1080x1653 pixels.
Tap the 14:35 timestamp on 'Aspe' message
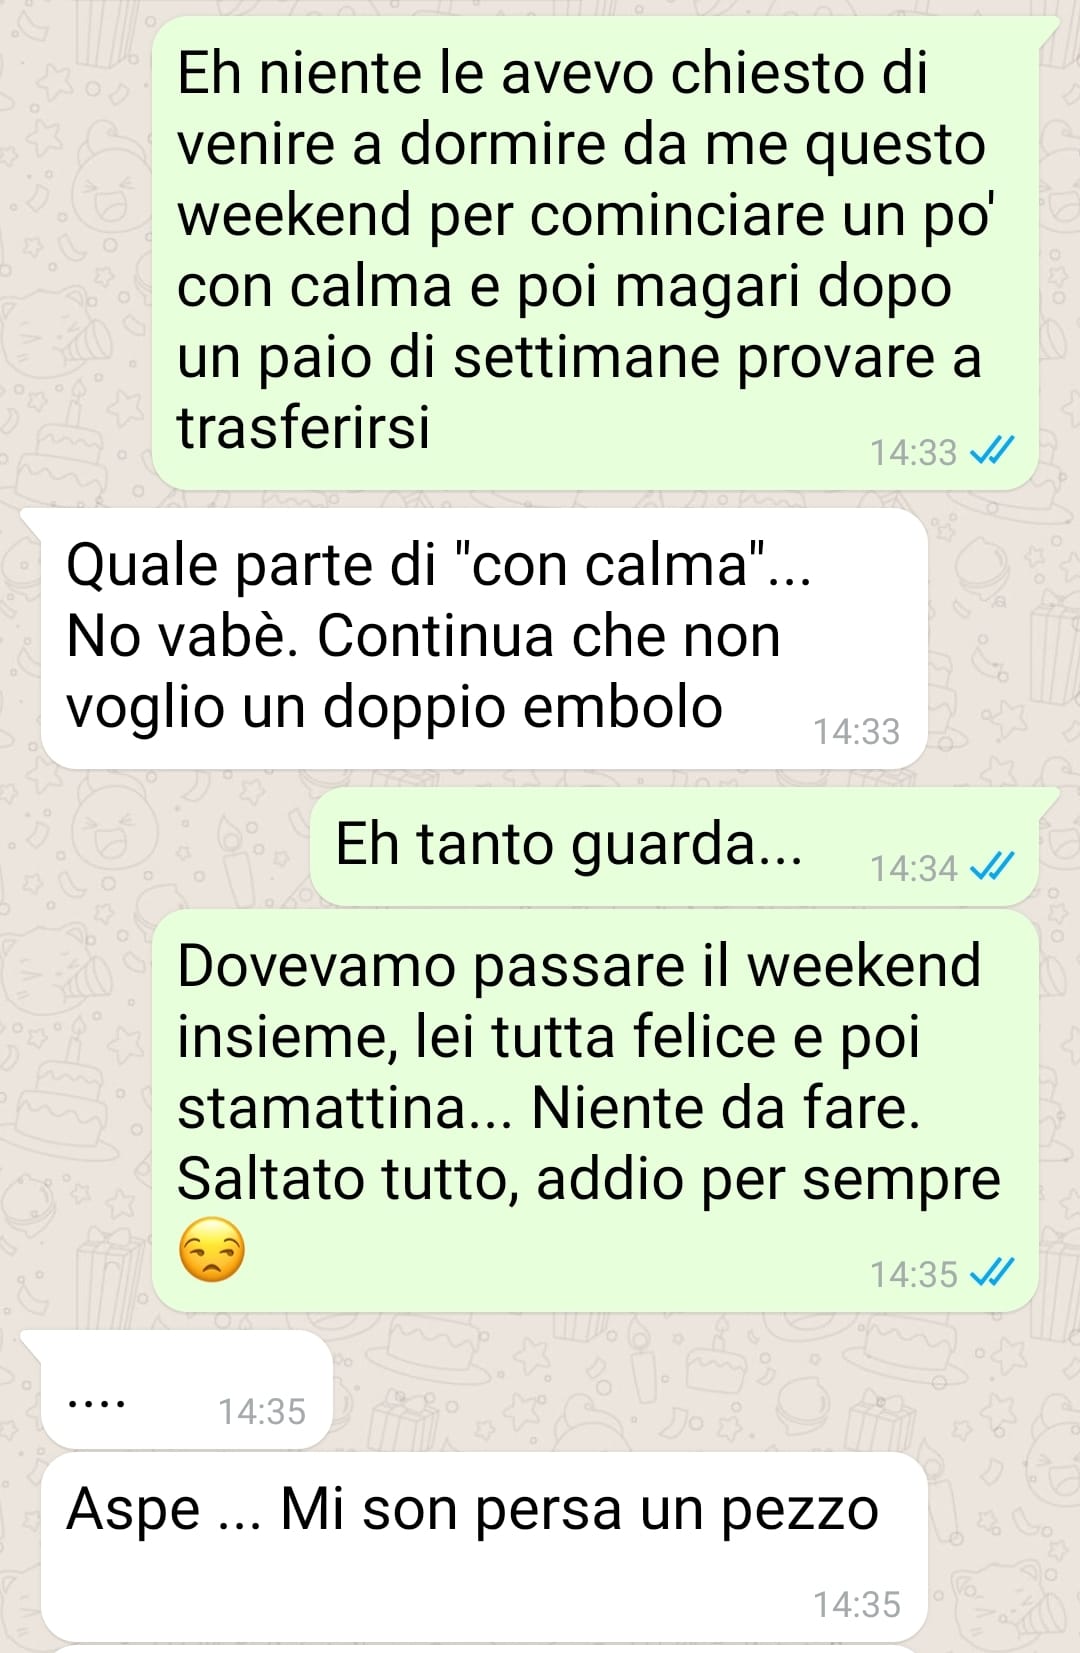pyautogui.click(x=856, y=1604)
